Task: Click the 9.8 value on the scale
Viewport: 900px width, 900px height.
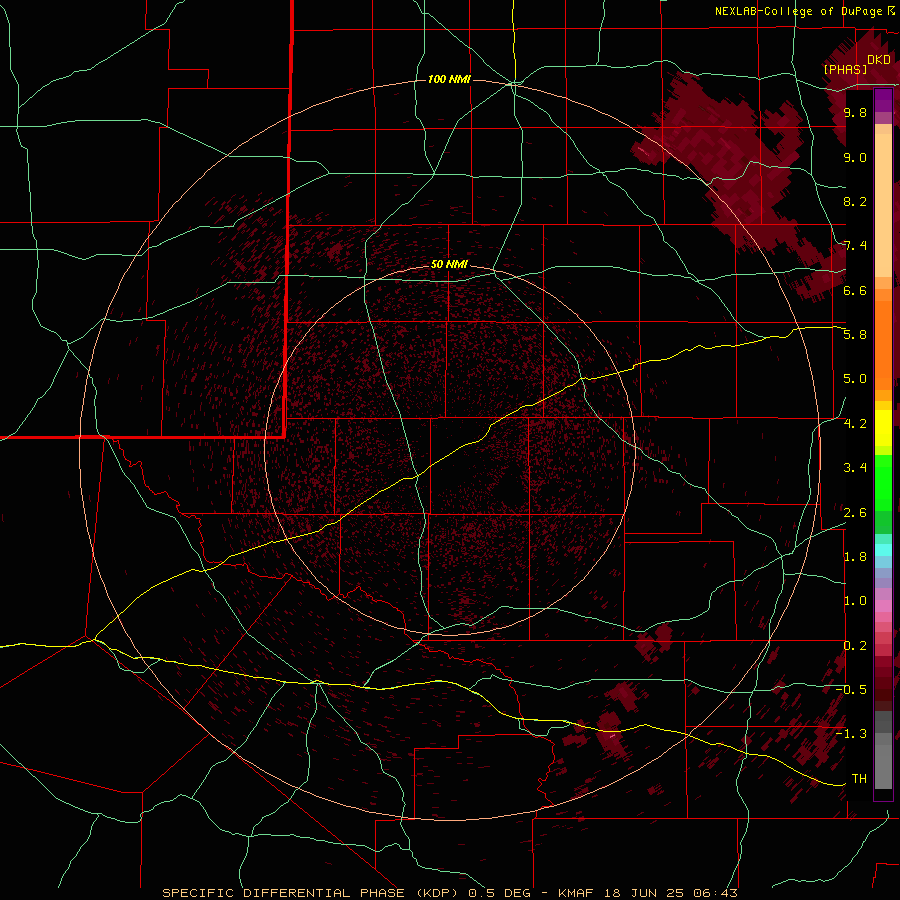Action: pos(855,112)
